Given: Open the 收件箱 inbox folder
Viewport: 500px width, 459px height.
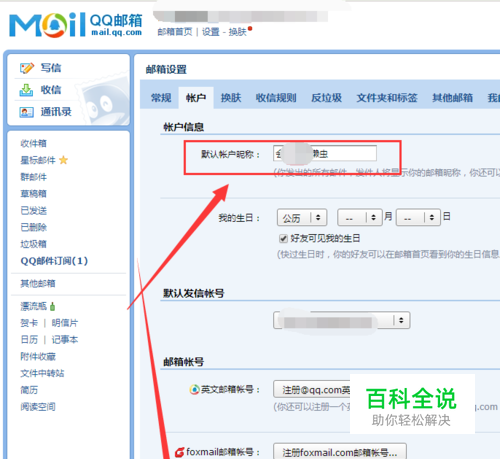Looking at the screenshot, I should point(34,143).
